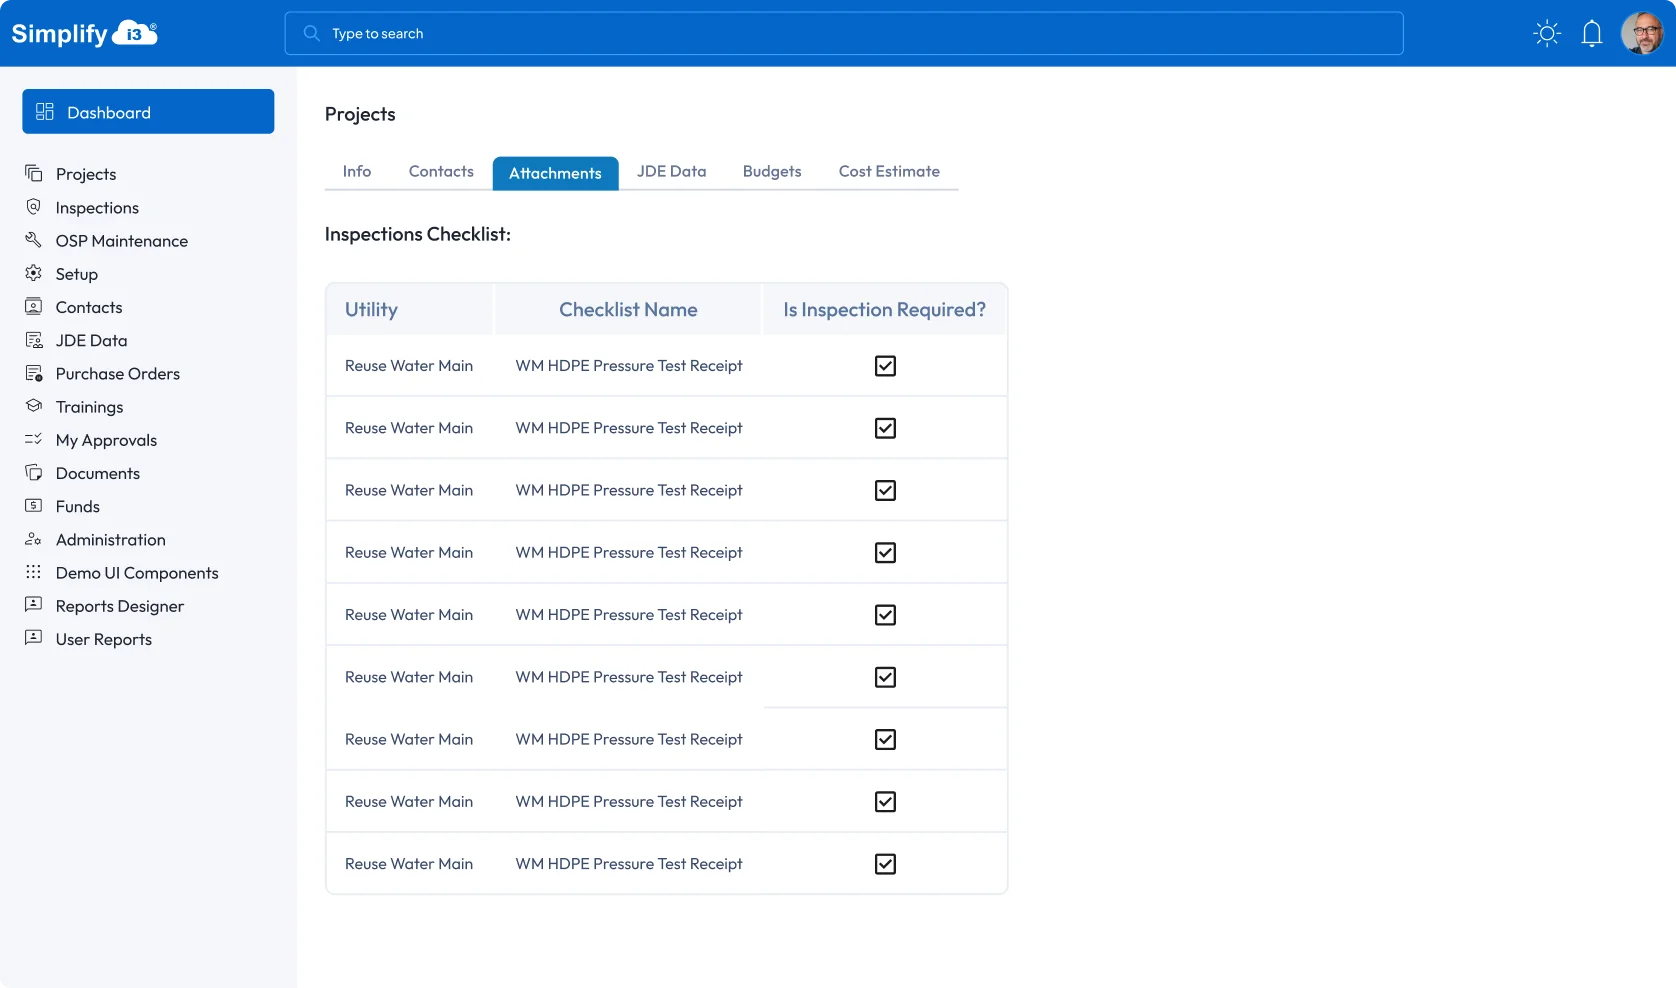Viewport: 1676px width, 988px height.
Task: Click the Inspections shield icon in sidebar
Action: 34,207
